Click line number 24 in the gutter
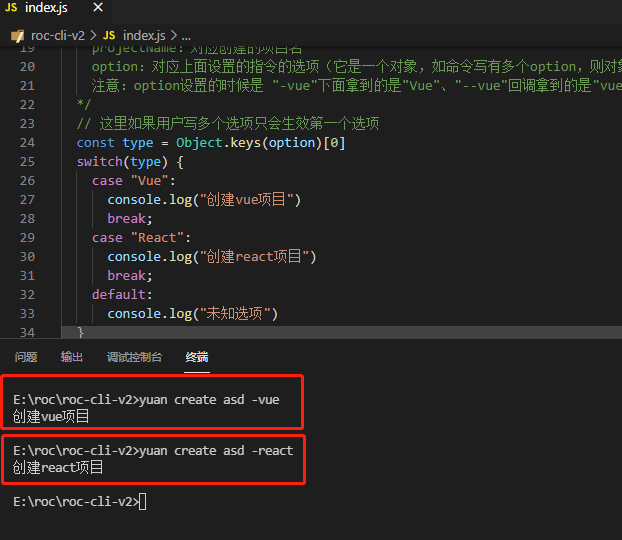Viewport: 622px width, 540px height. coord(27,143)
